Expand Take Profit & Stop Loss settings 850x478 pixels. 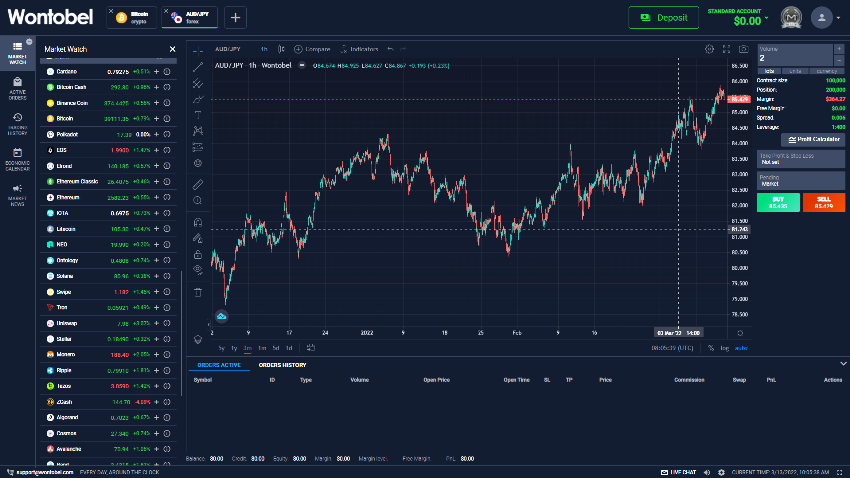pyautogui.click(x=801, y=159)
